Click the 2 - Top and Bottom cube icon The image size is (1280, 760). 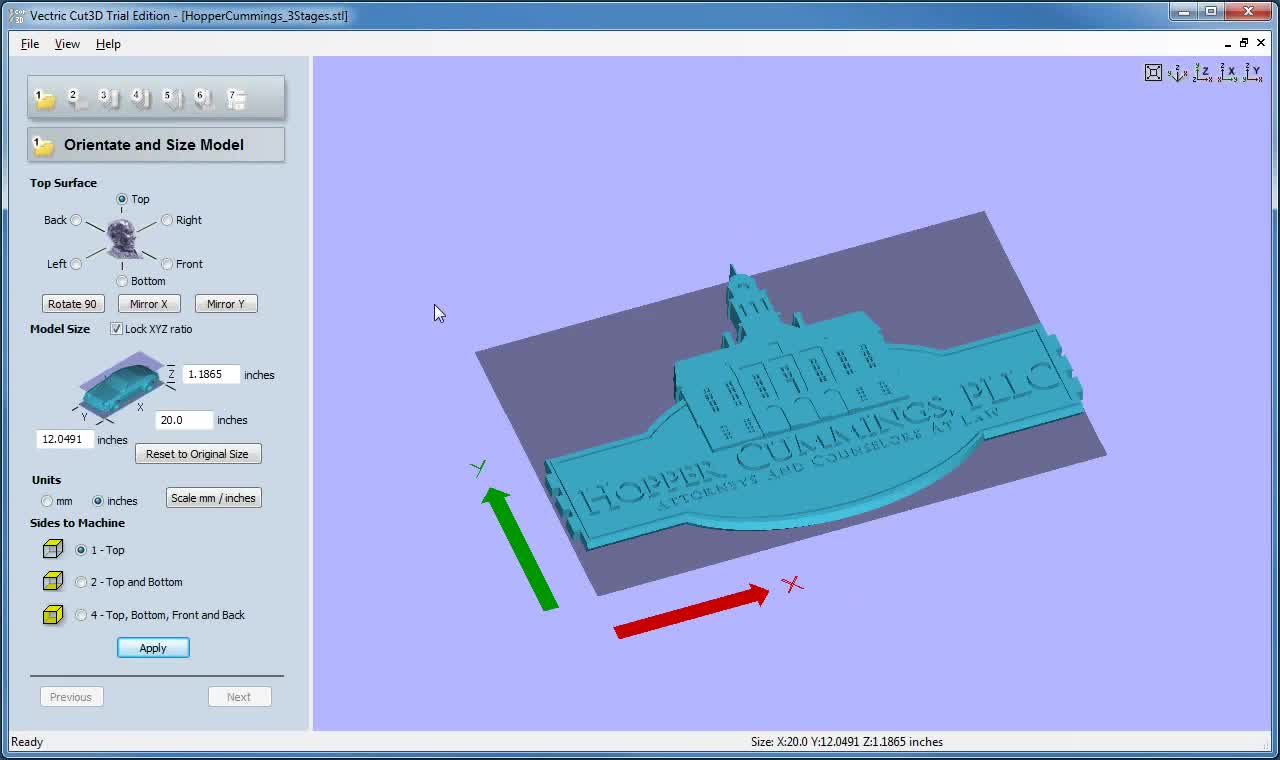[x=53, y=581]
